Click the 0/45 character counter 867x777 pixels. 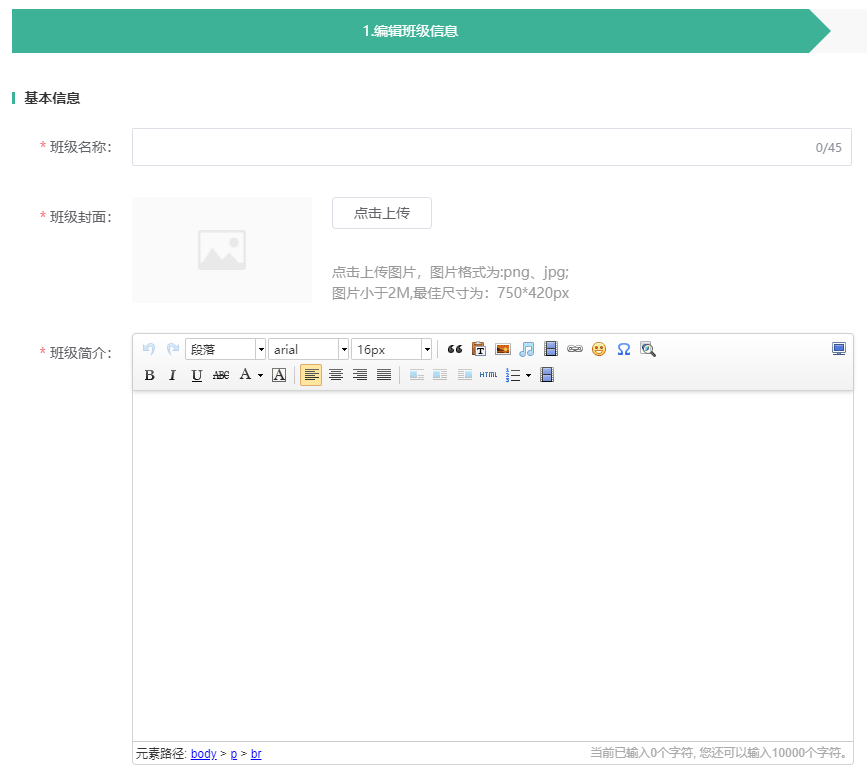pyautogui.click(x=828, y=148)
